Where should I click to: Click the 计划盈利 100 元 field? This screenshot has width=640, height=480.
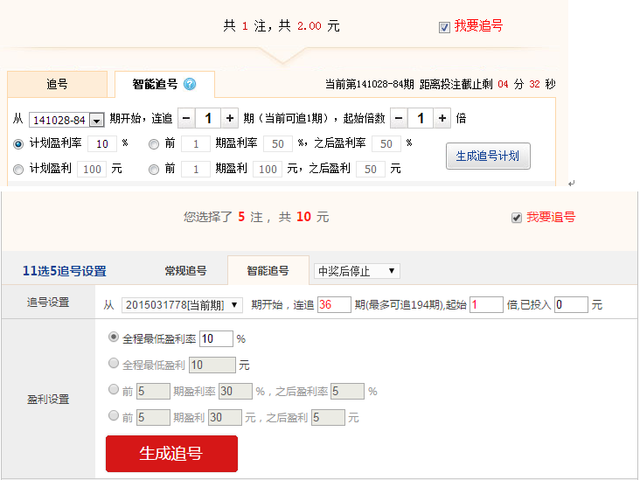click(92, 169)
